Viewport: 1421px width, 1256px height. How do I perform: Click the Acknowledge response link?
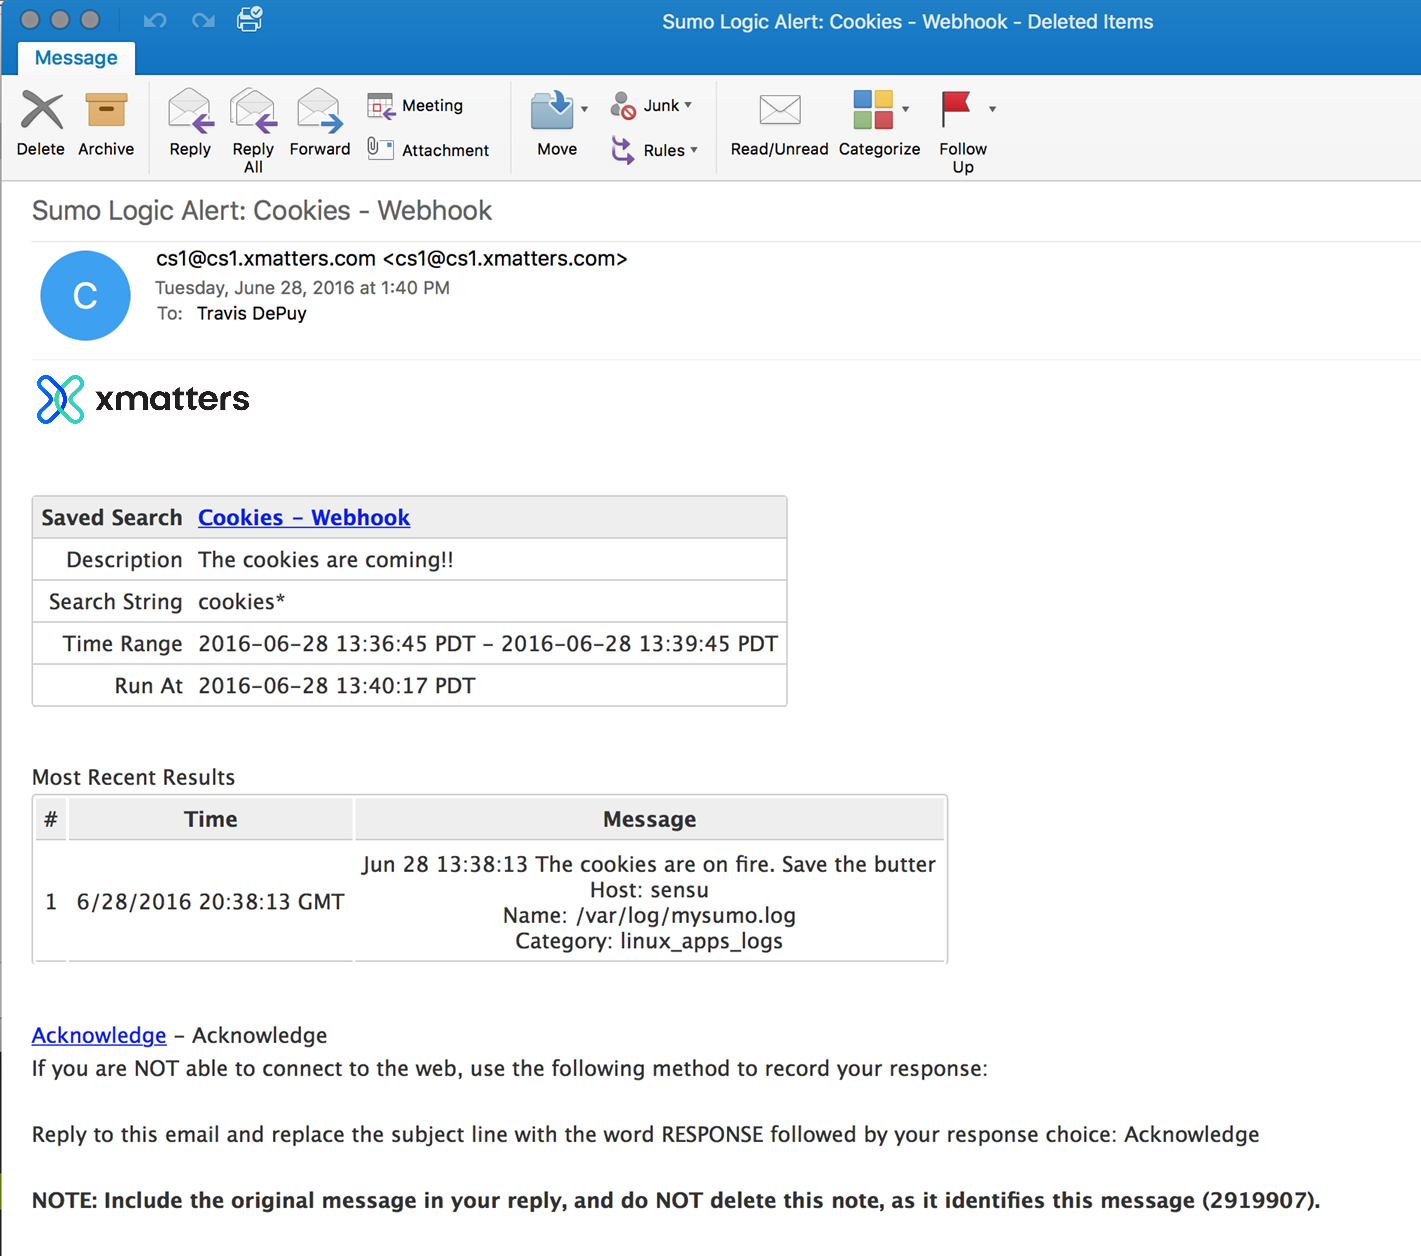(99, 1035)
